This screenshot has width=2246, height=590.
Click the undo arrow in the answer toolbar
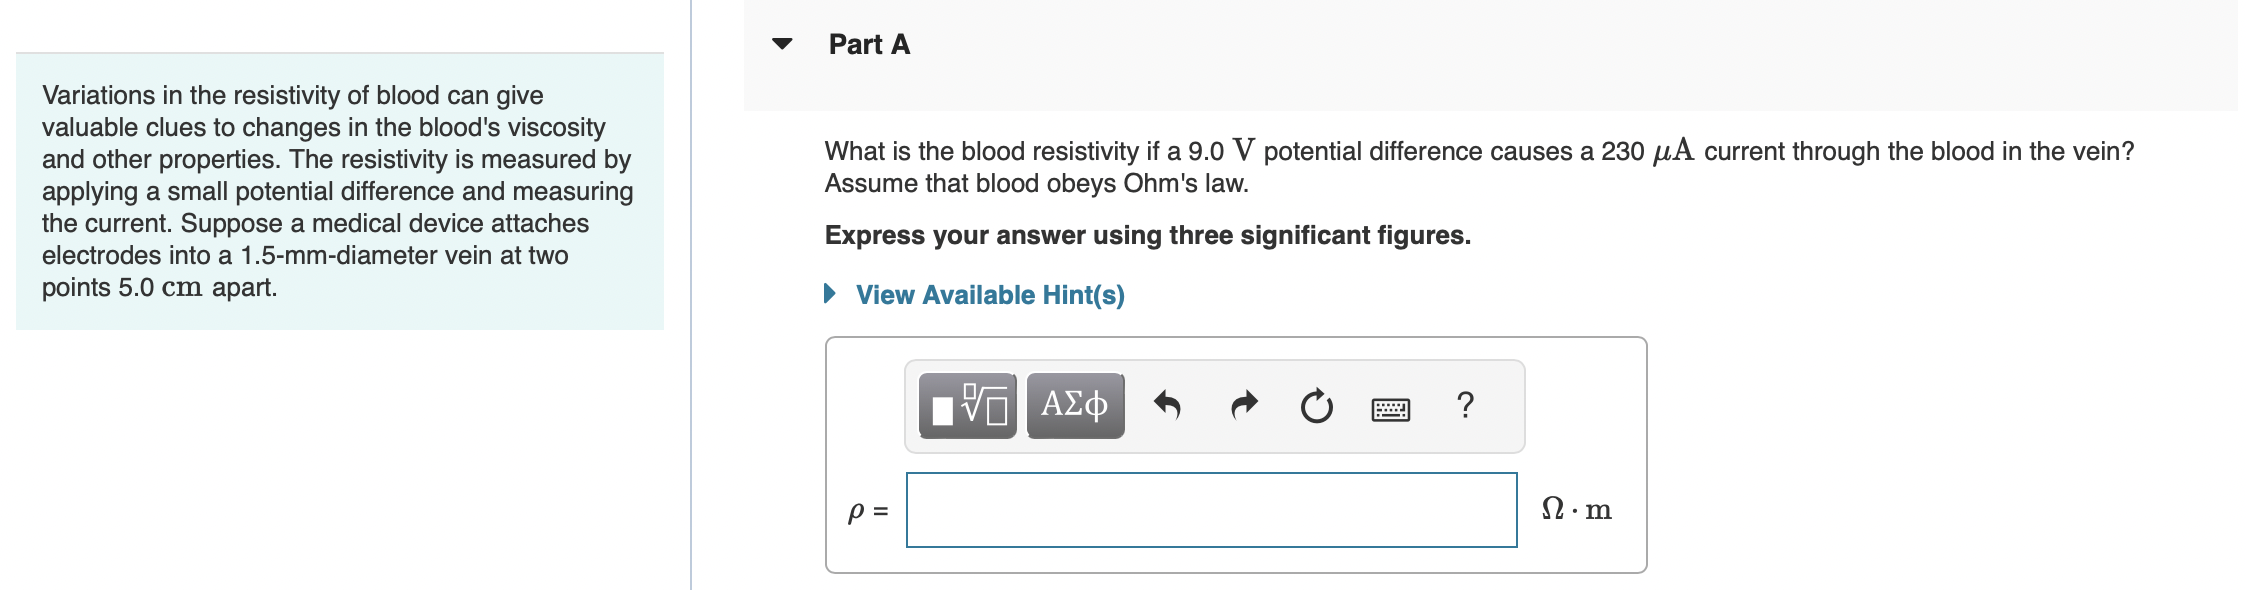tap(1168, 405)
